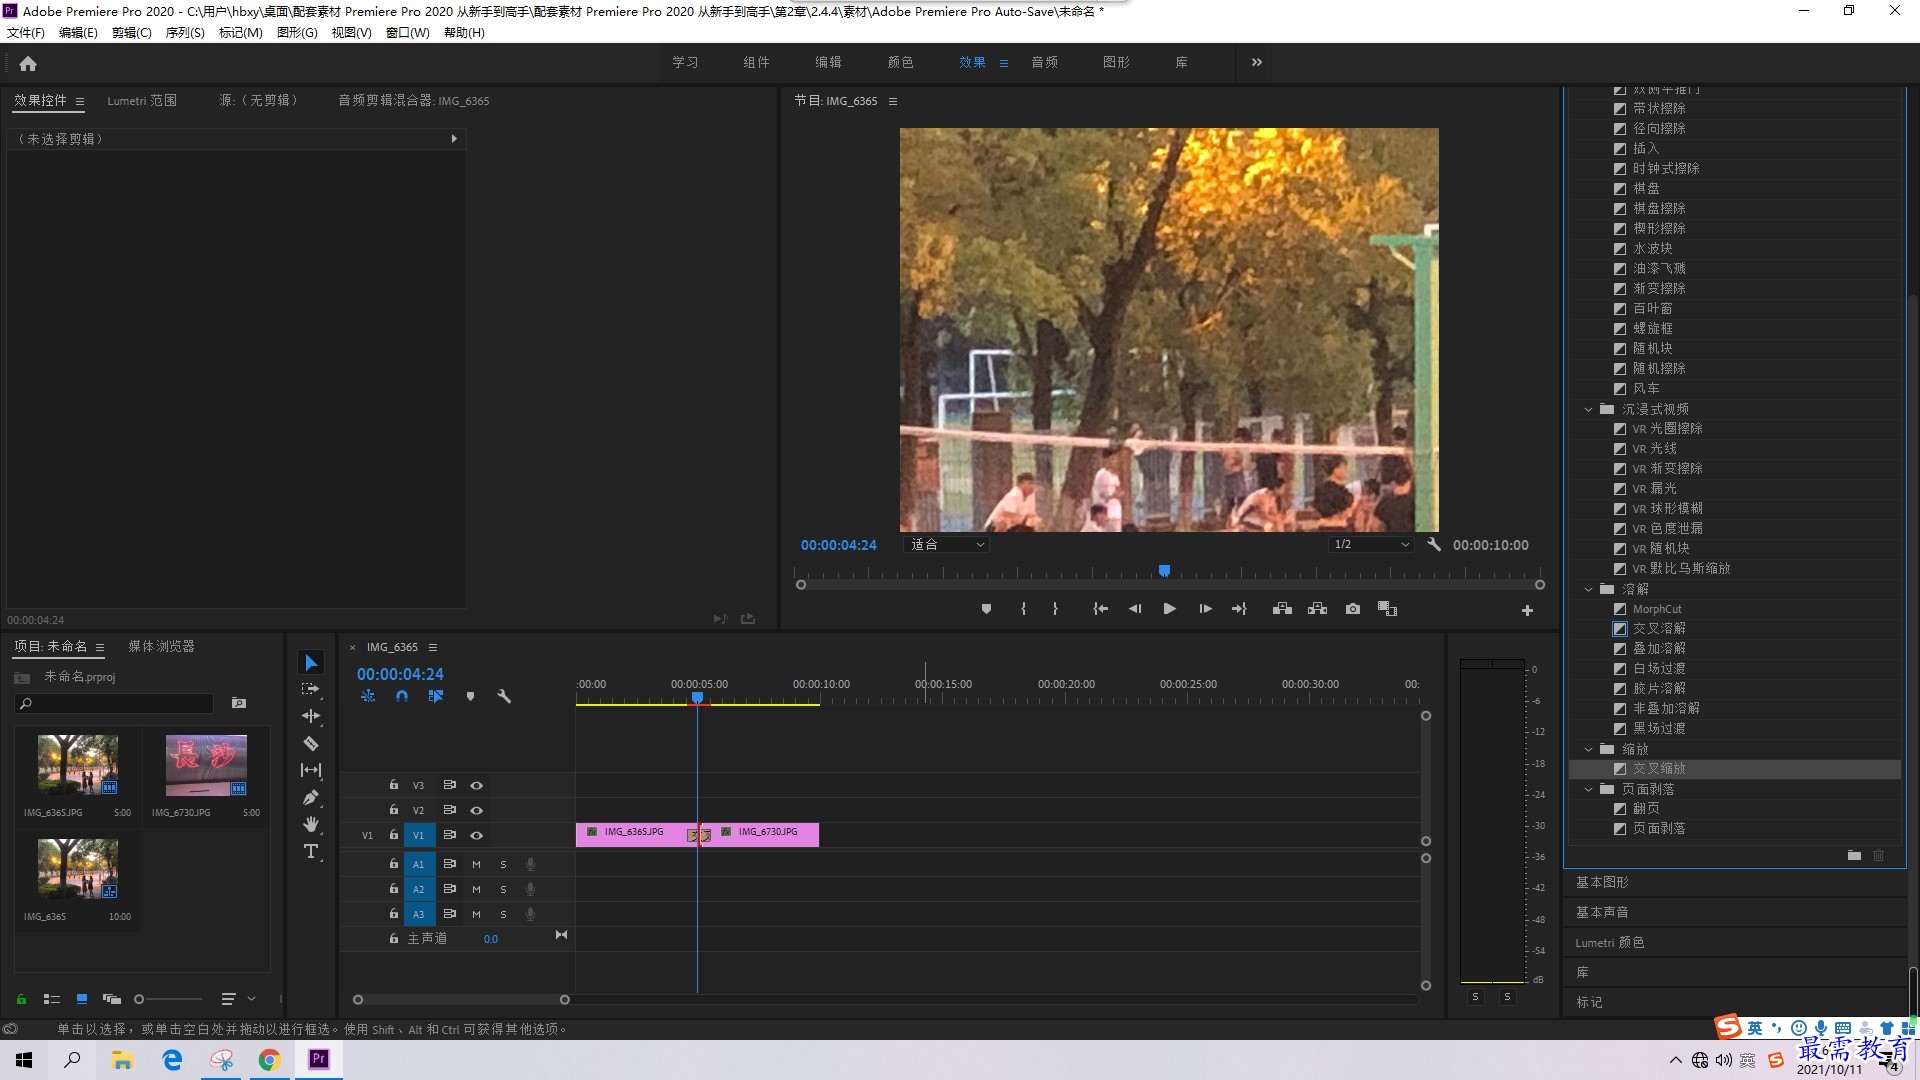Click Mark In button
Screen dimensions: 1920x1080
[x=1023, y=609]
